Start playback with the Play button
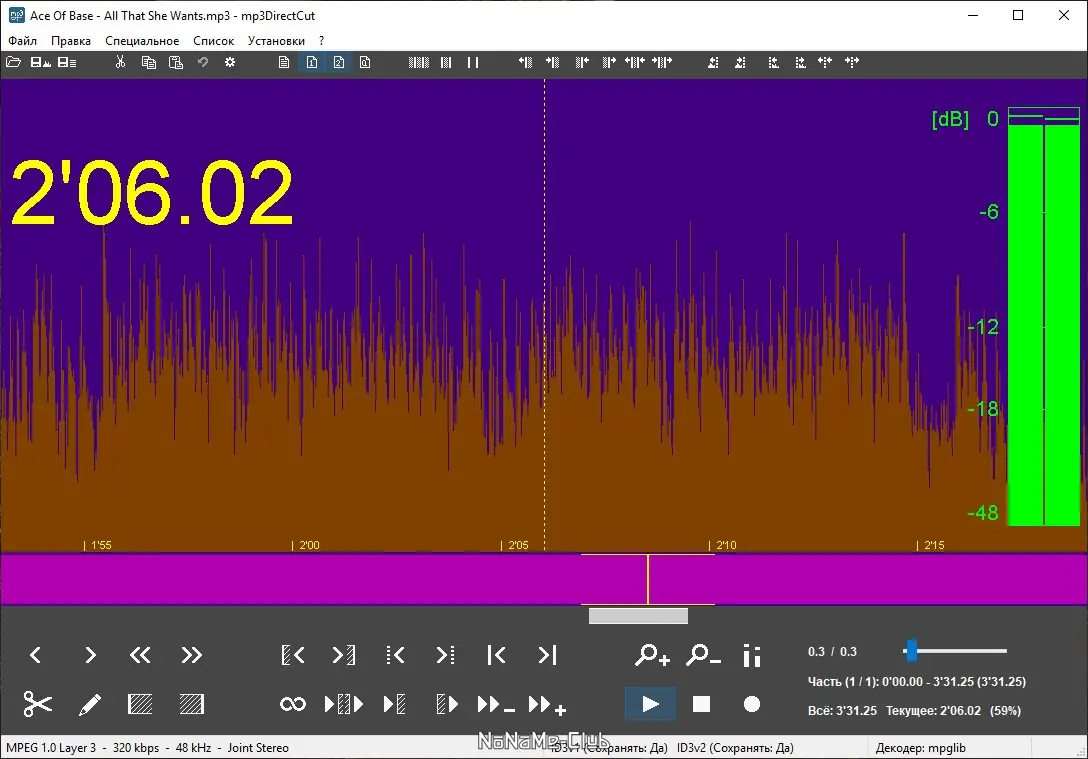The image size is (1088, 759). tap(650, 704)
